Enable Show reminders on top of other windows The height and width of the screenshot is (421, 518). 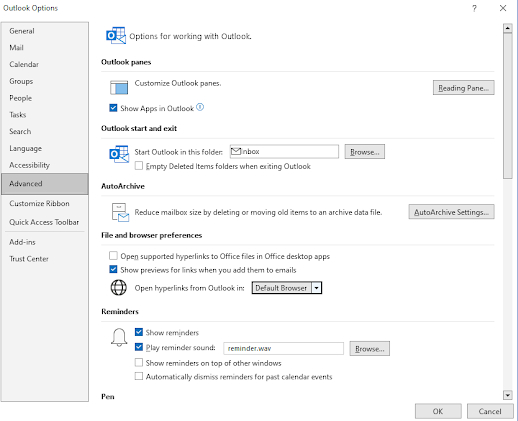point(139,362)
